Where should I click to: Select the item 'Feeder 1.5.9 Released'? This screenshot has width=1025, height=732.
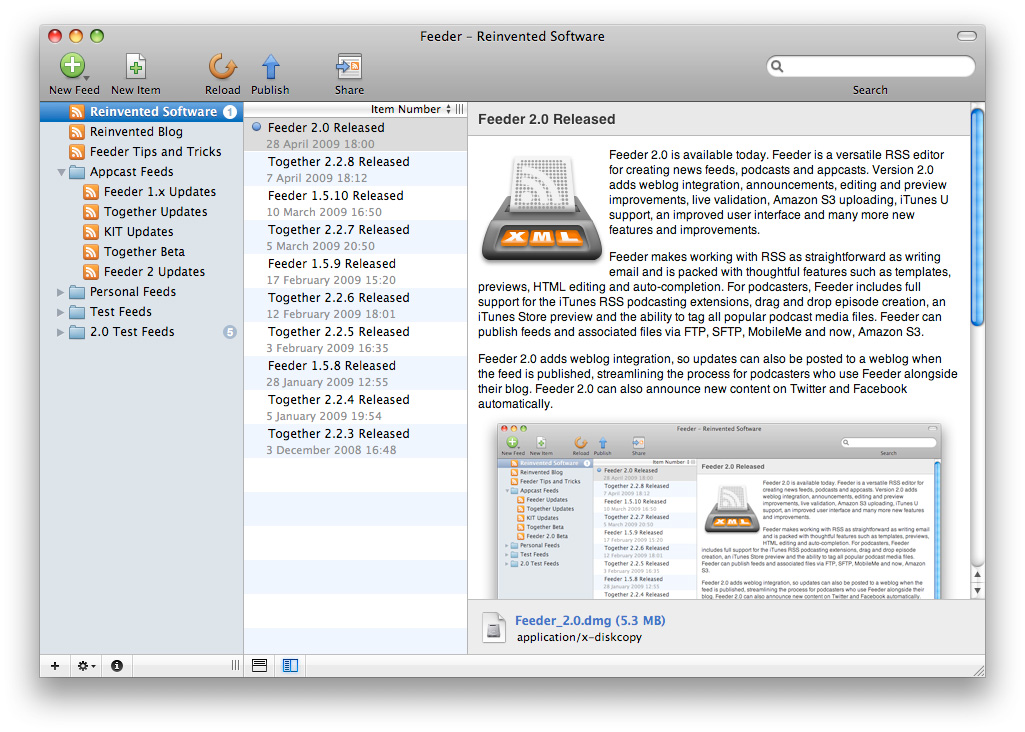click(x=356, y=271)
